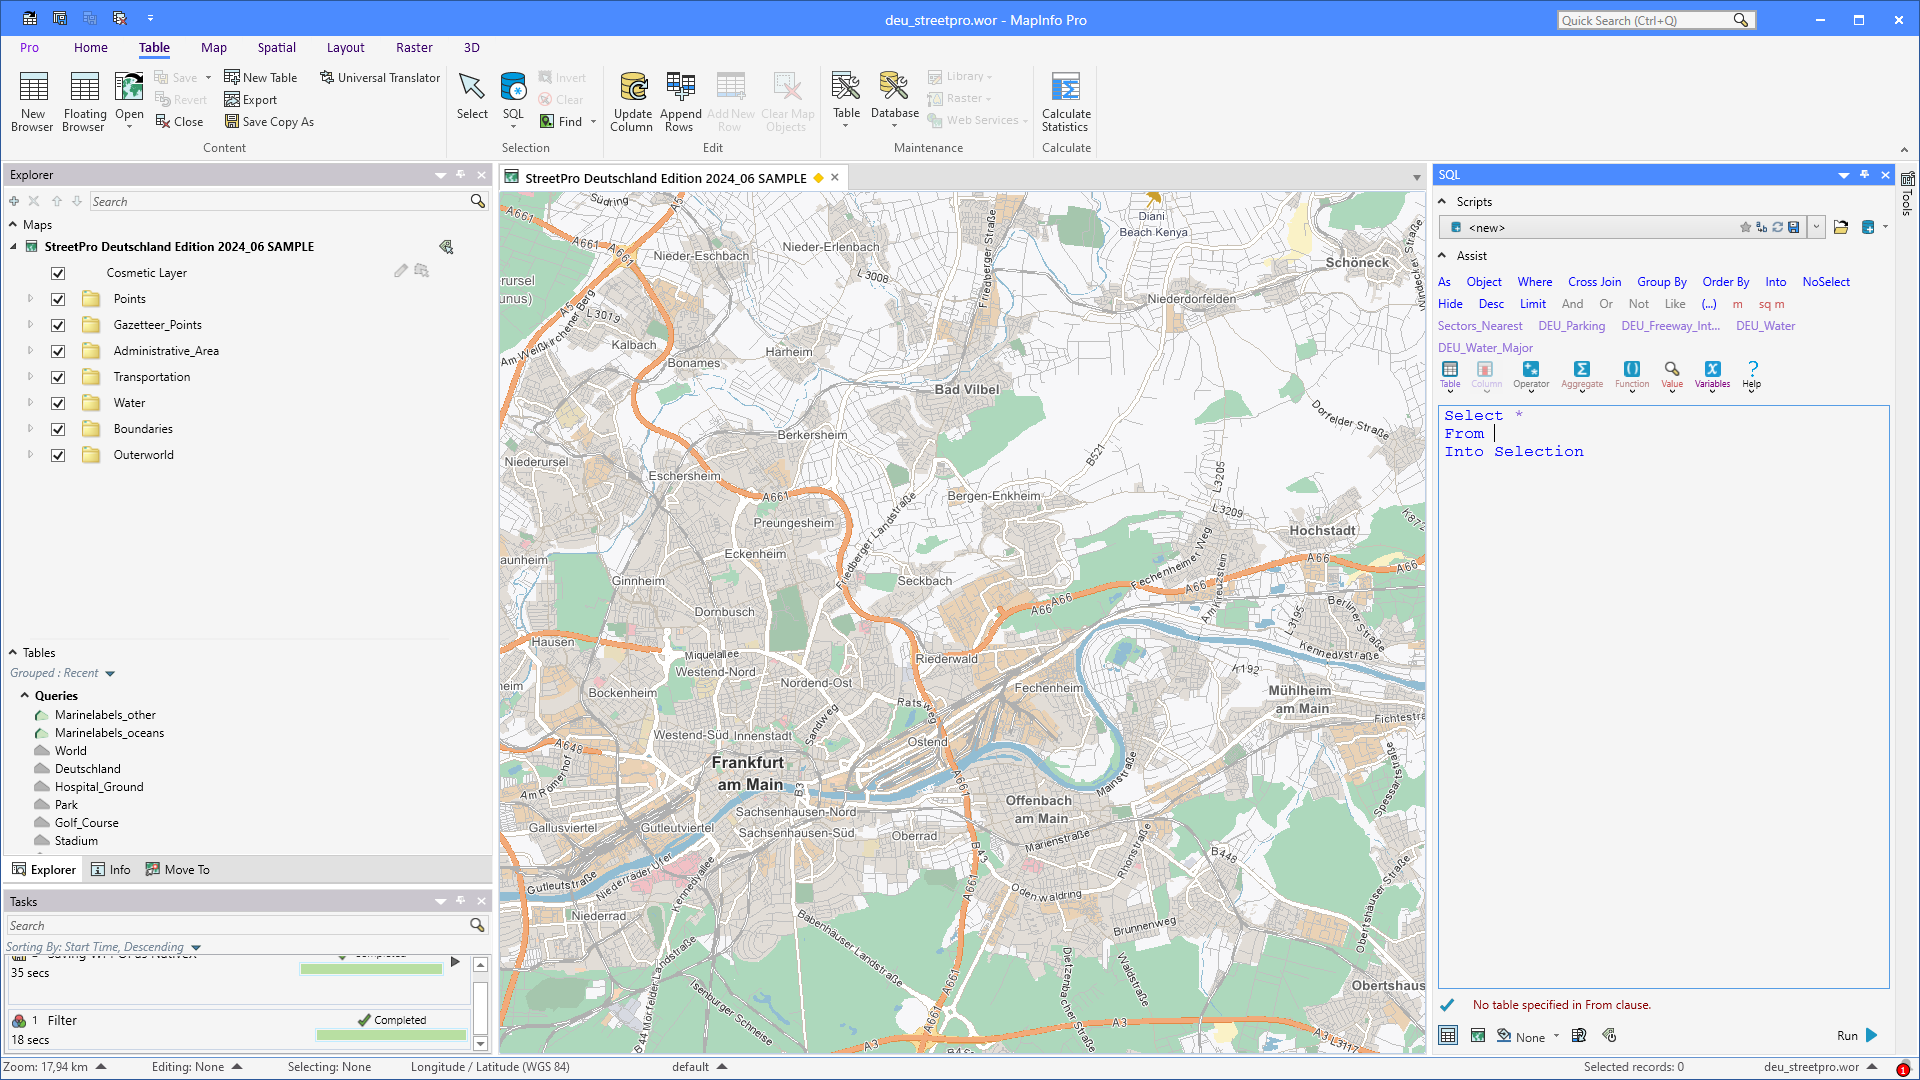1920x1080 pixels.
Task: Disable the Cosmetic Layer checkbox
Action: pos(58,273)
